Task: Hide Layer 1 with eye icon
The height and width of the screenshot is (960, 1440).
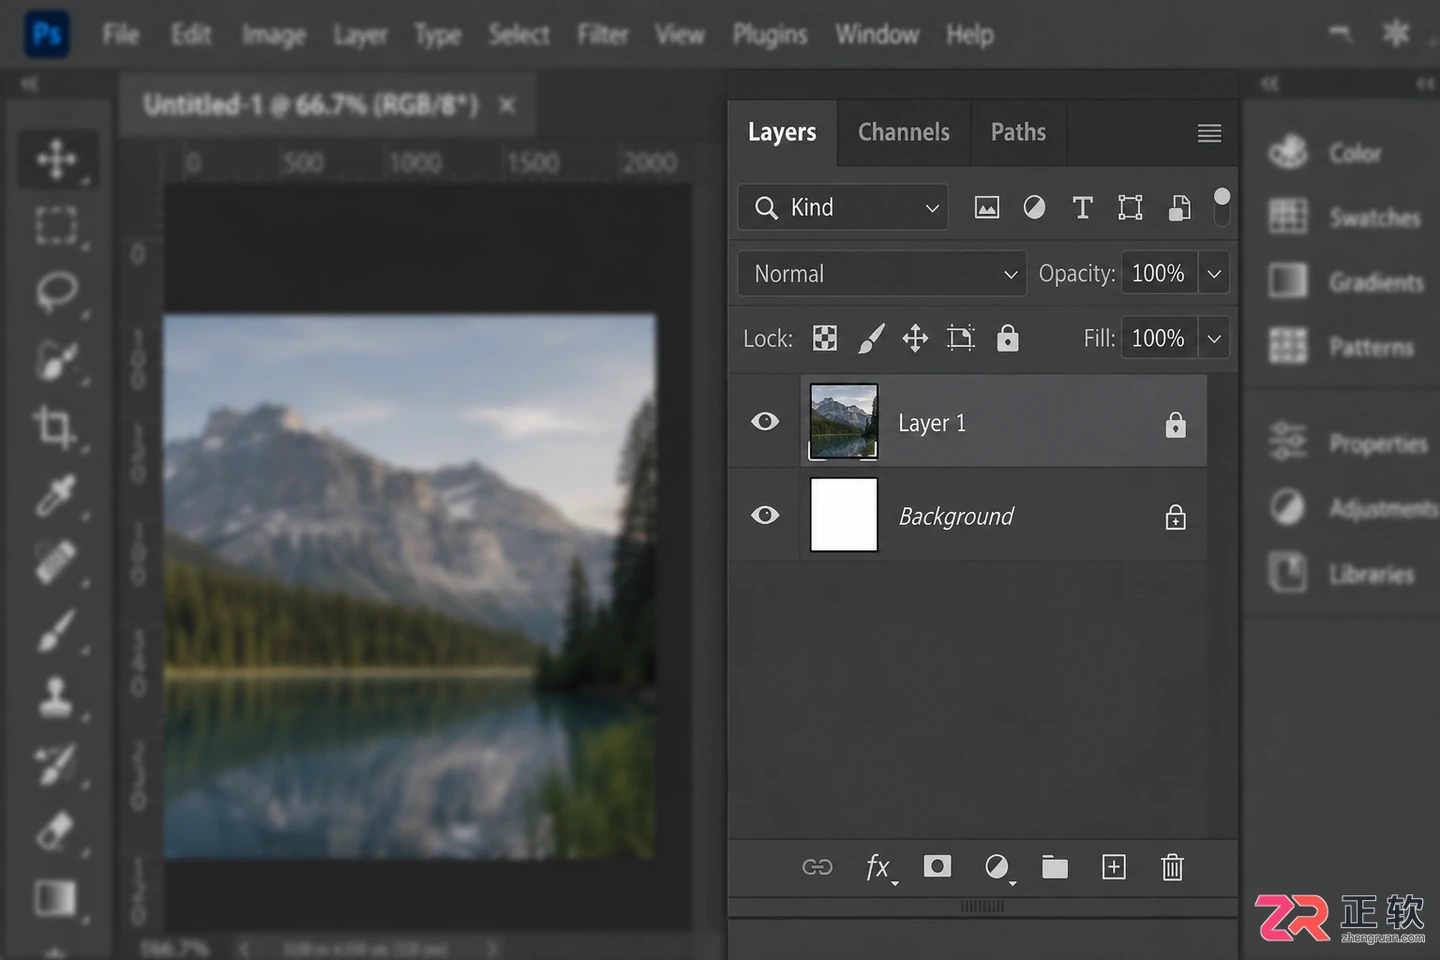Action: tap(765, 421)
